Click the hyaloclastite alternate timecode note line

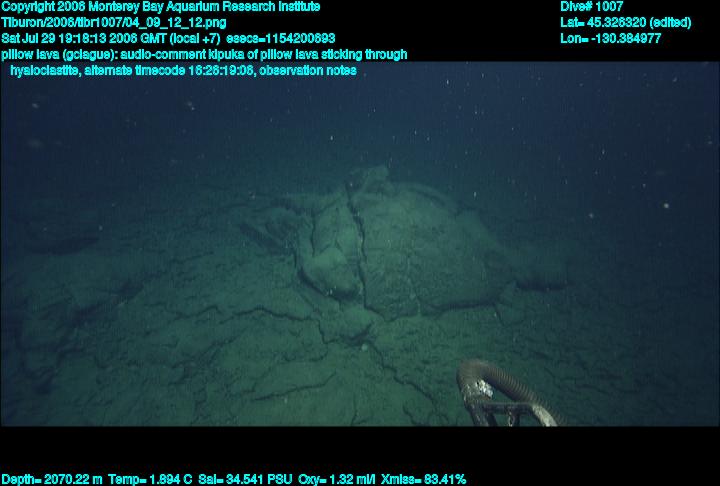[x=184, y=71]
